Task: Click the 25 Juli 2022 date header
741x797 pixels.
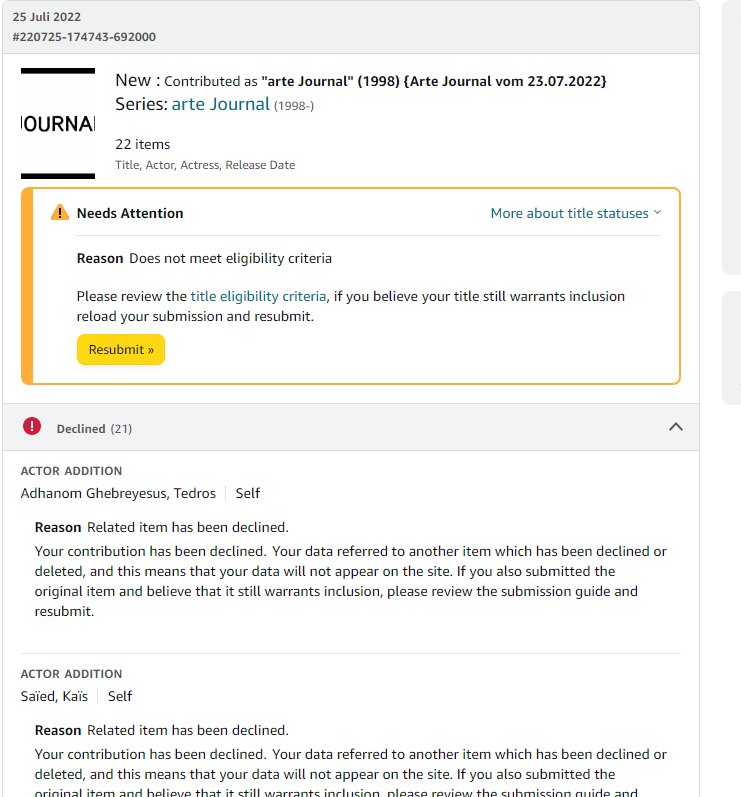Action: tap(47, 17)
